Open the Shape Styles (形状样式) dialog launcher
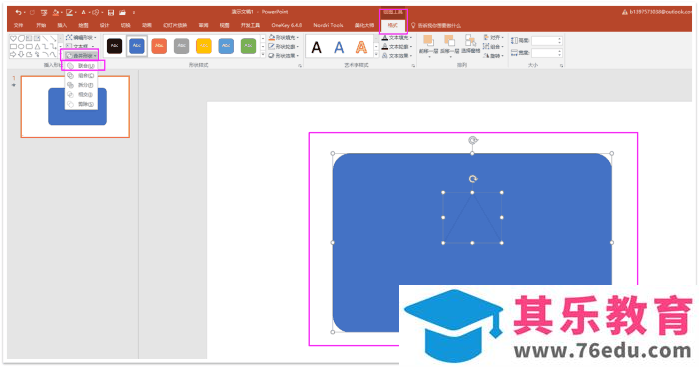Screen dimensions: 699x367 point(300,66)
